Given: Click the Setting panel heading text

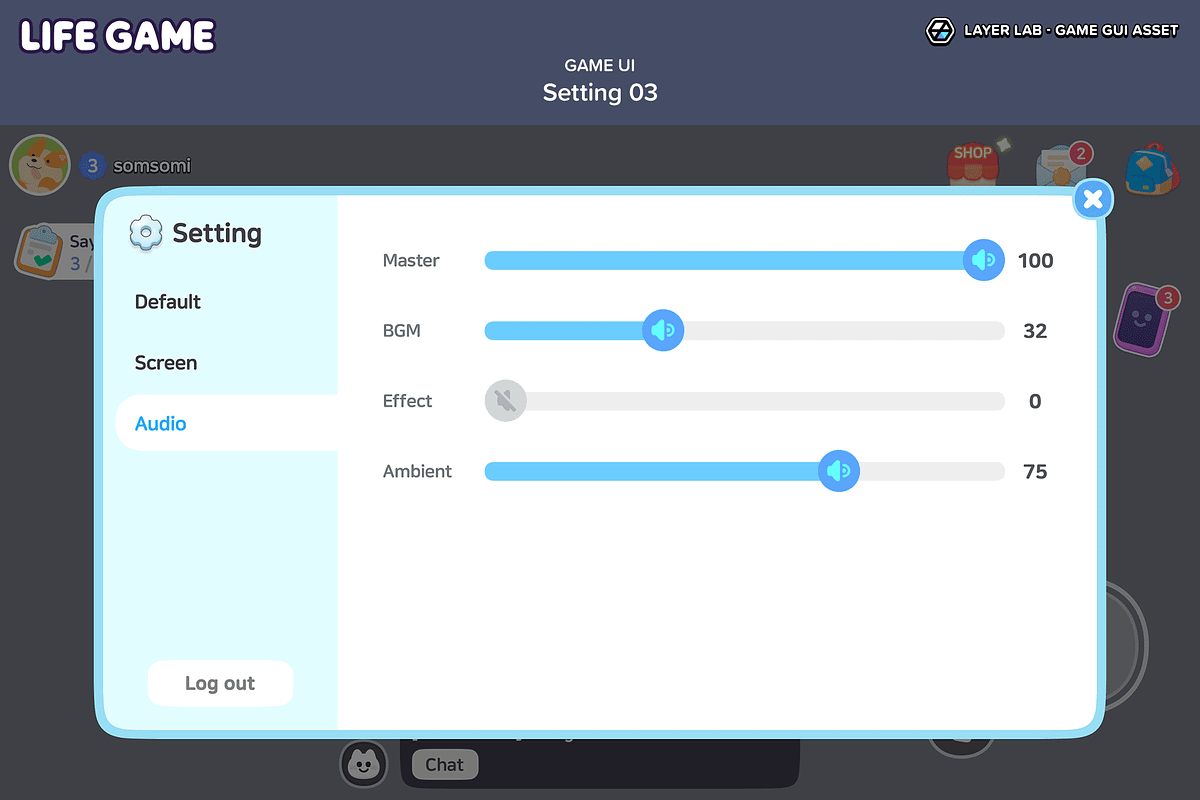Looking at the screenshot, I should tap(217, 233).
